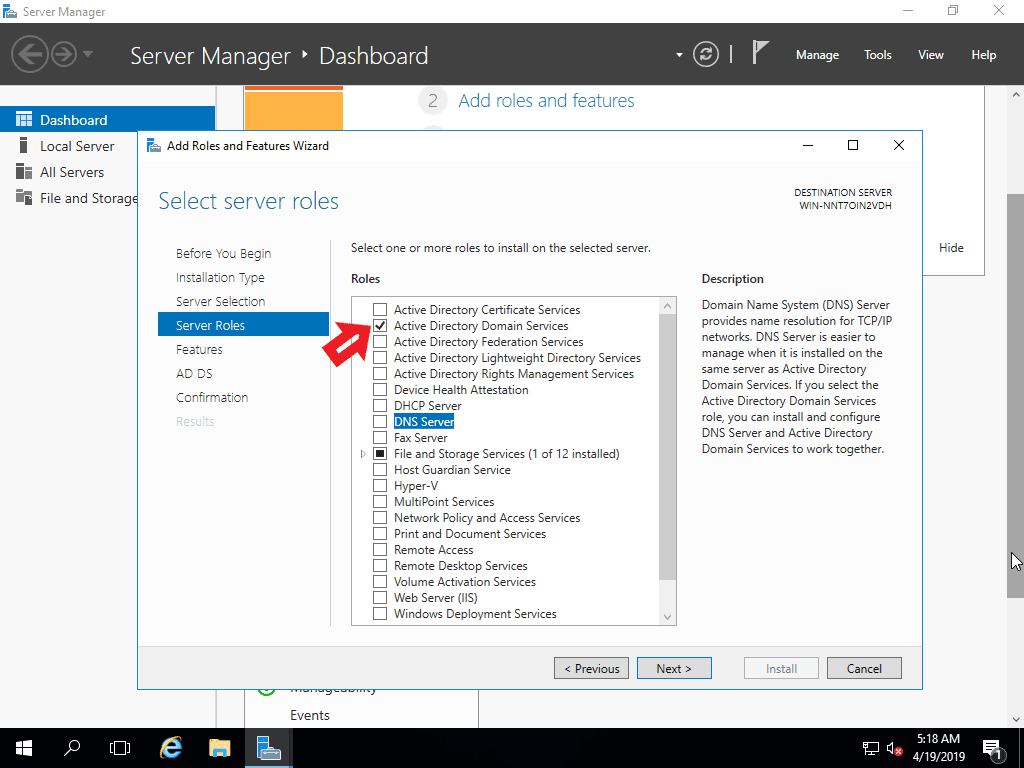This screenshot has width=1024, height=768.
Task: Click the Fax Server role label
Action: tap(421, 438)
